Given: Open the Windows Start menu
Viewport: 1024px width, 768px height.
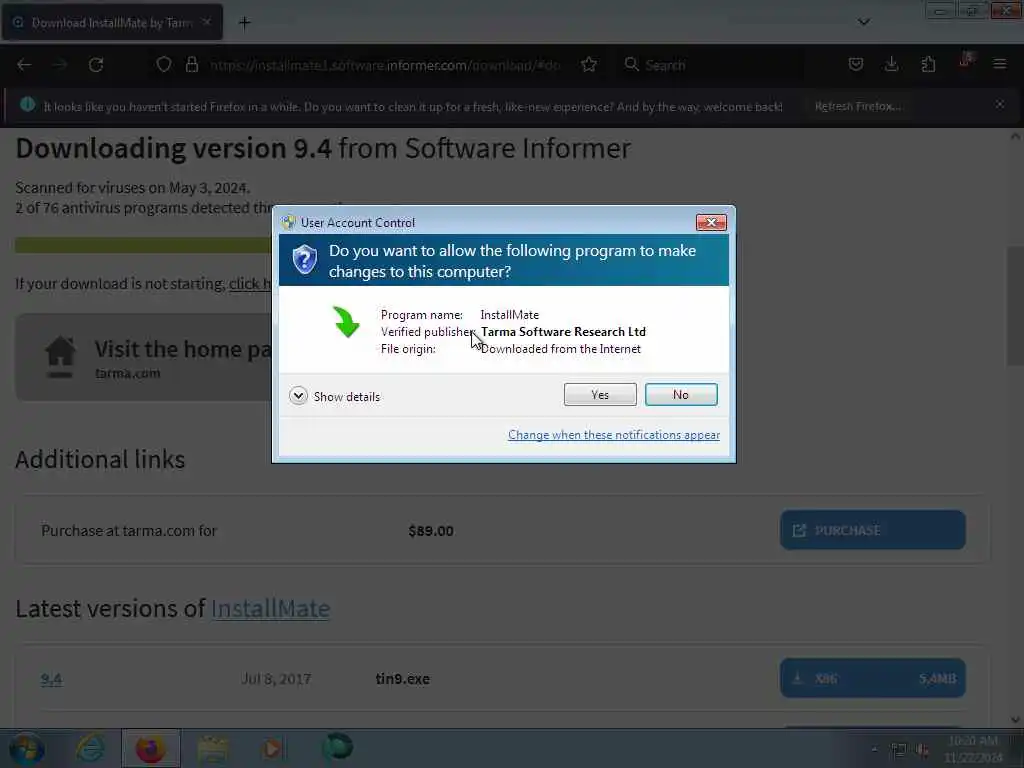Looking at the screenshot, I should [26, 749].
